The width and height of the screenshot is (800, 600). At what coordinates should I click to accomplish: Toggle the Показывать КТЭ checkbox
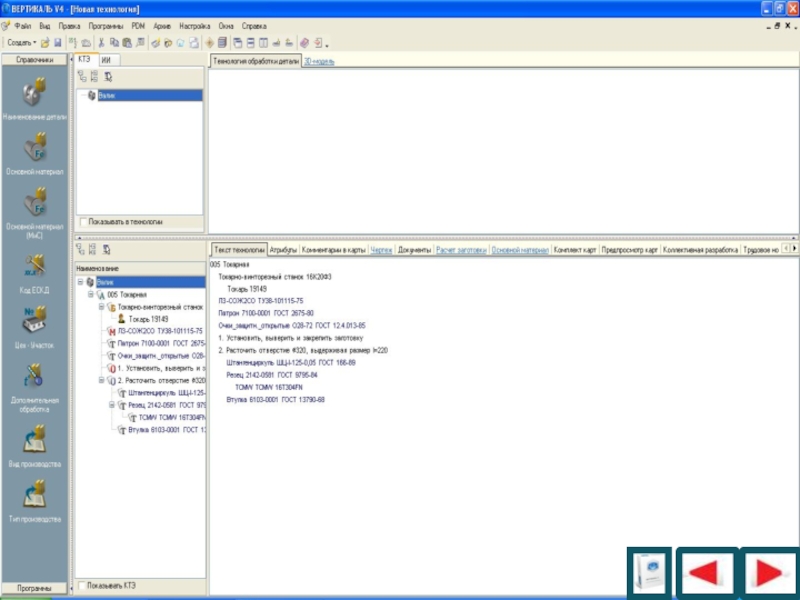click(82, 586)
